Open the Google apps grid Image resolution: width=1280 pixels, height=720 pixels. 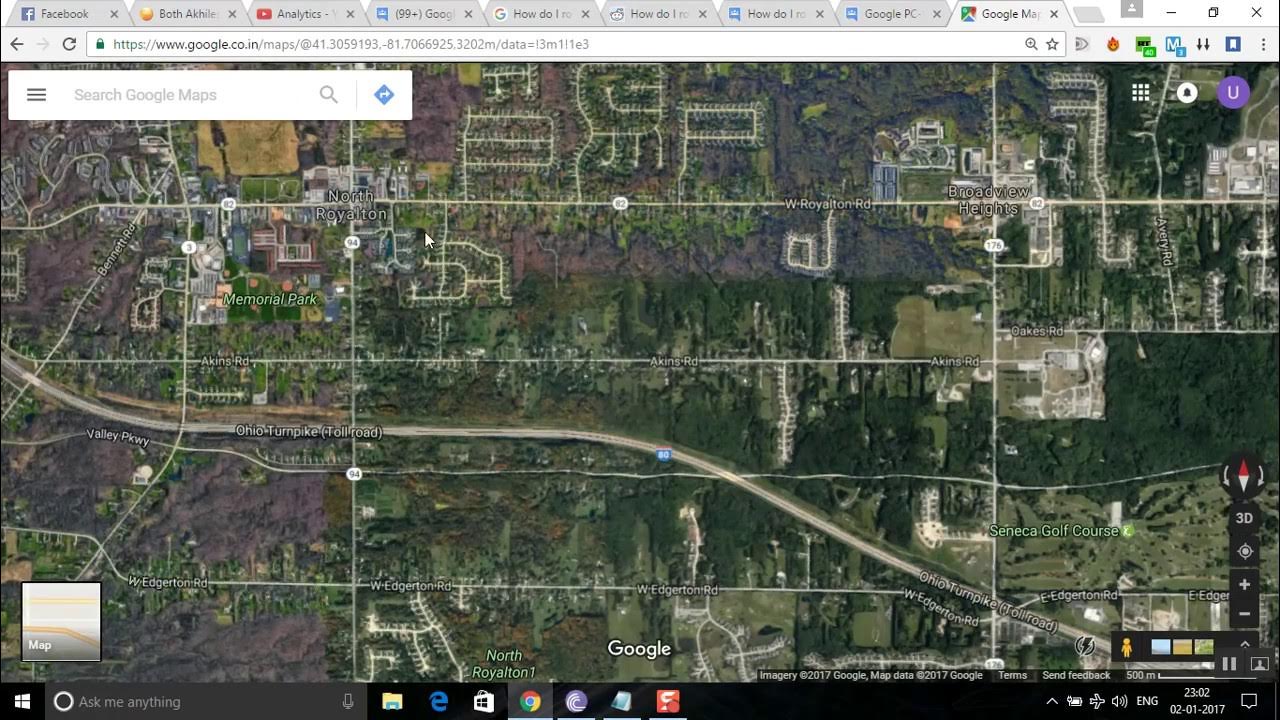tap(1140, 93)
